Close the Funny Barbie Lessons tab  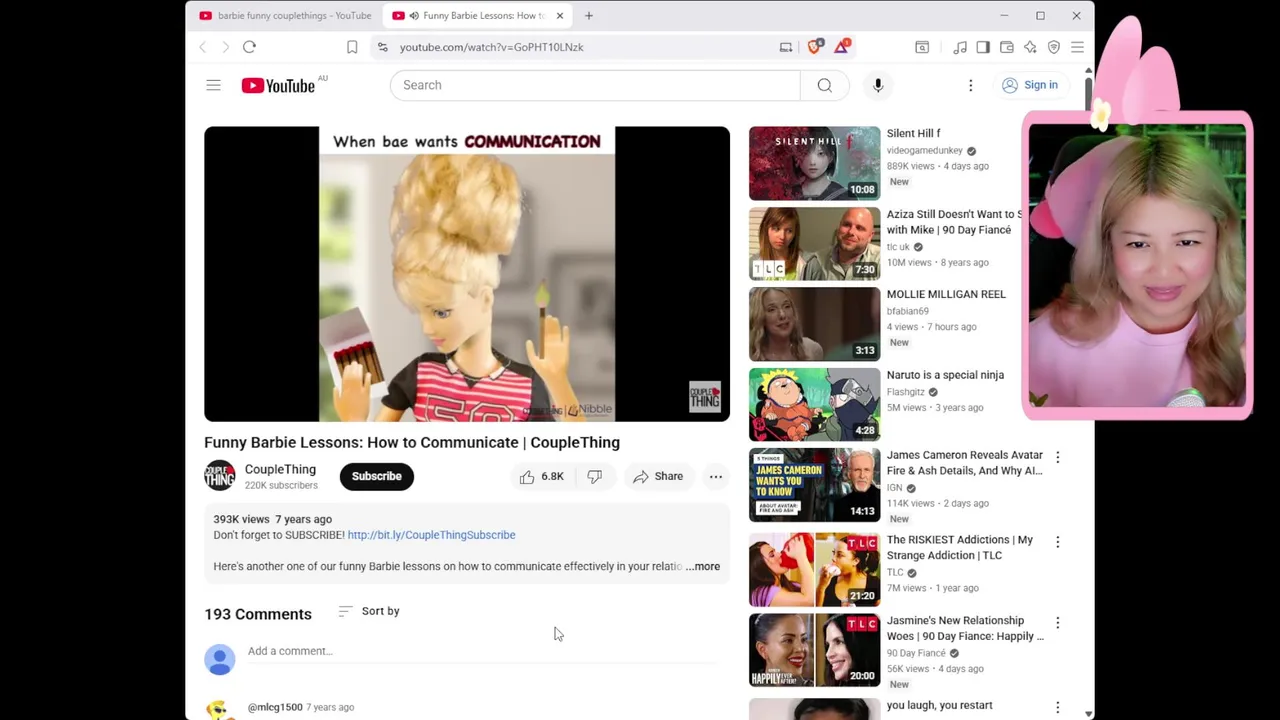coord(560,15)
